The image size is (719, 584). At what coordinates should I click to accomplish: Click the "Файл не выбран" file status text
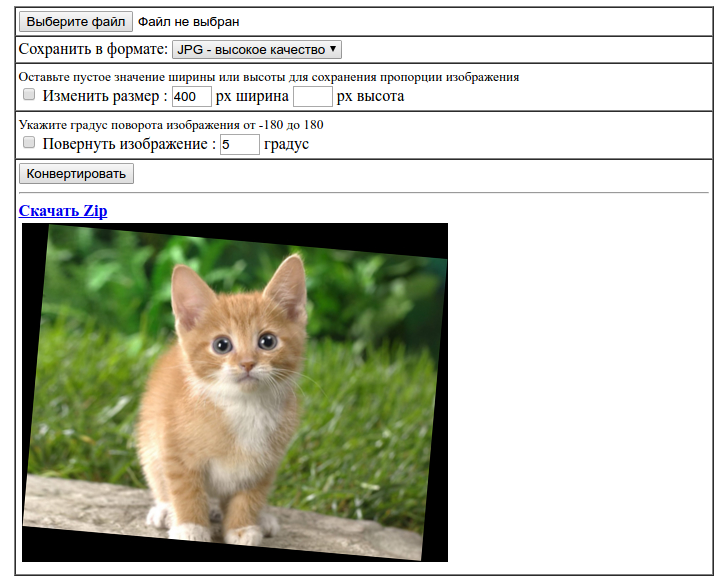[x=188, y=21]
